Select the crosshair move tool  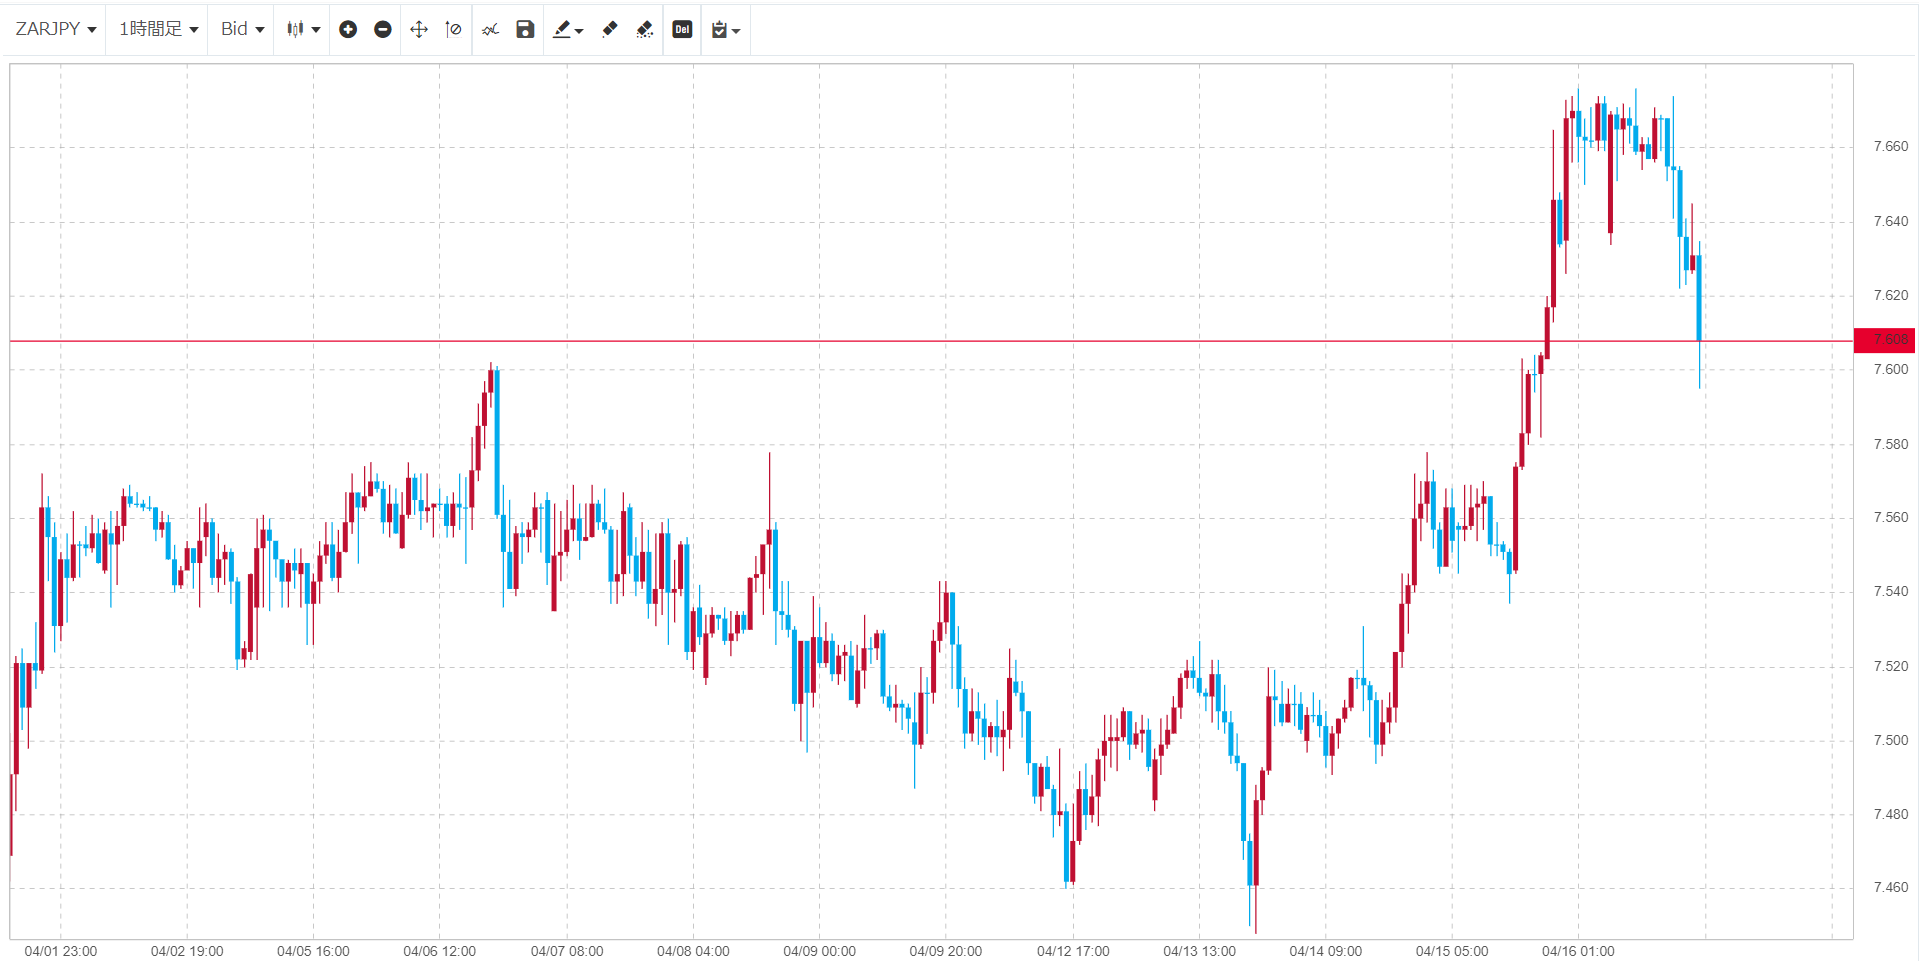point(419,29)
